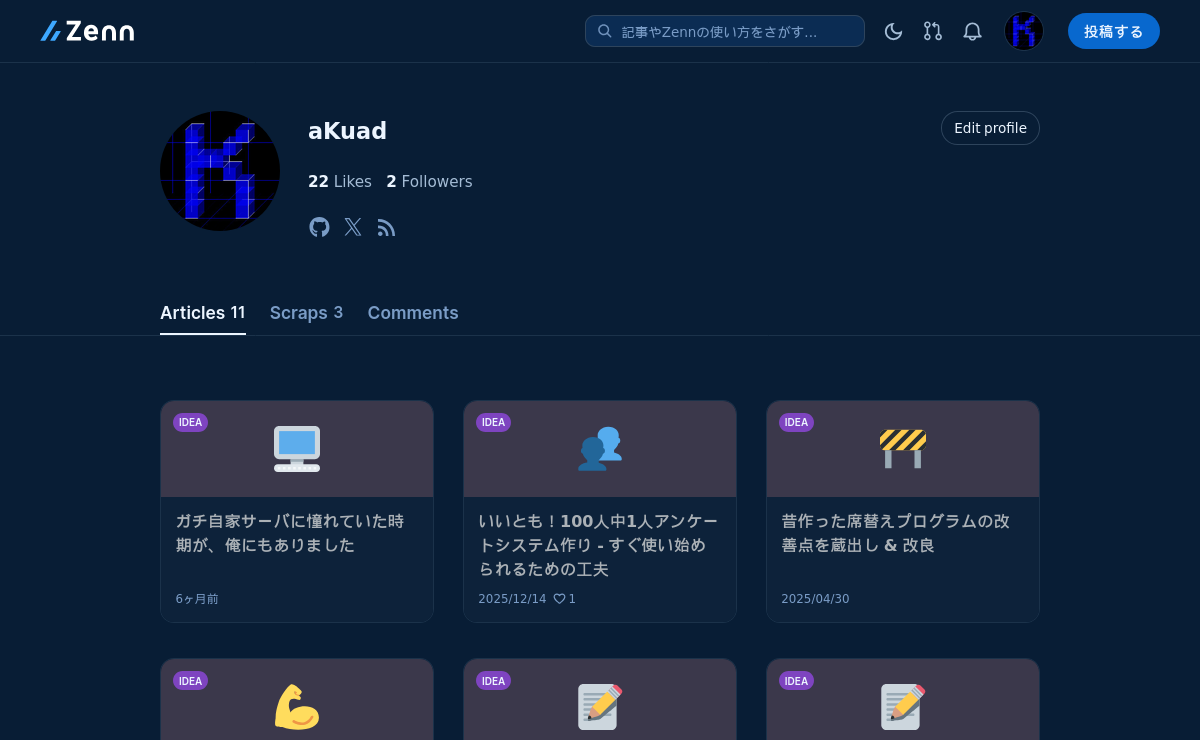Click the desktop computer emoji thumbnail
Image resolution: width=1200 pixels, height=740 pixels.
(x=297, y=449)
